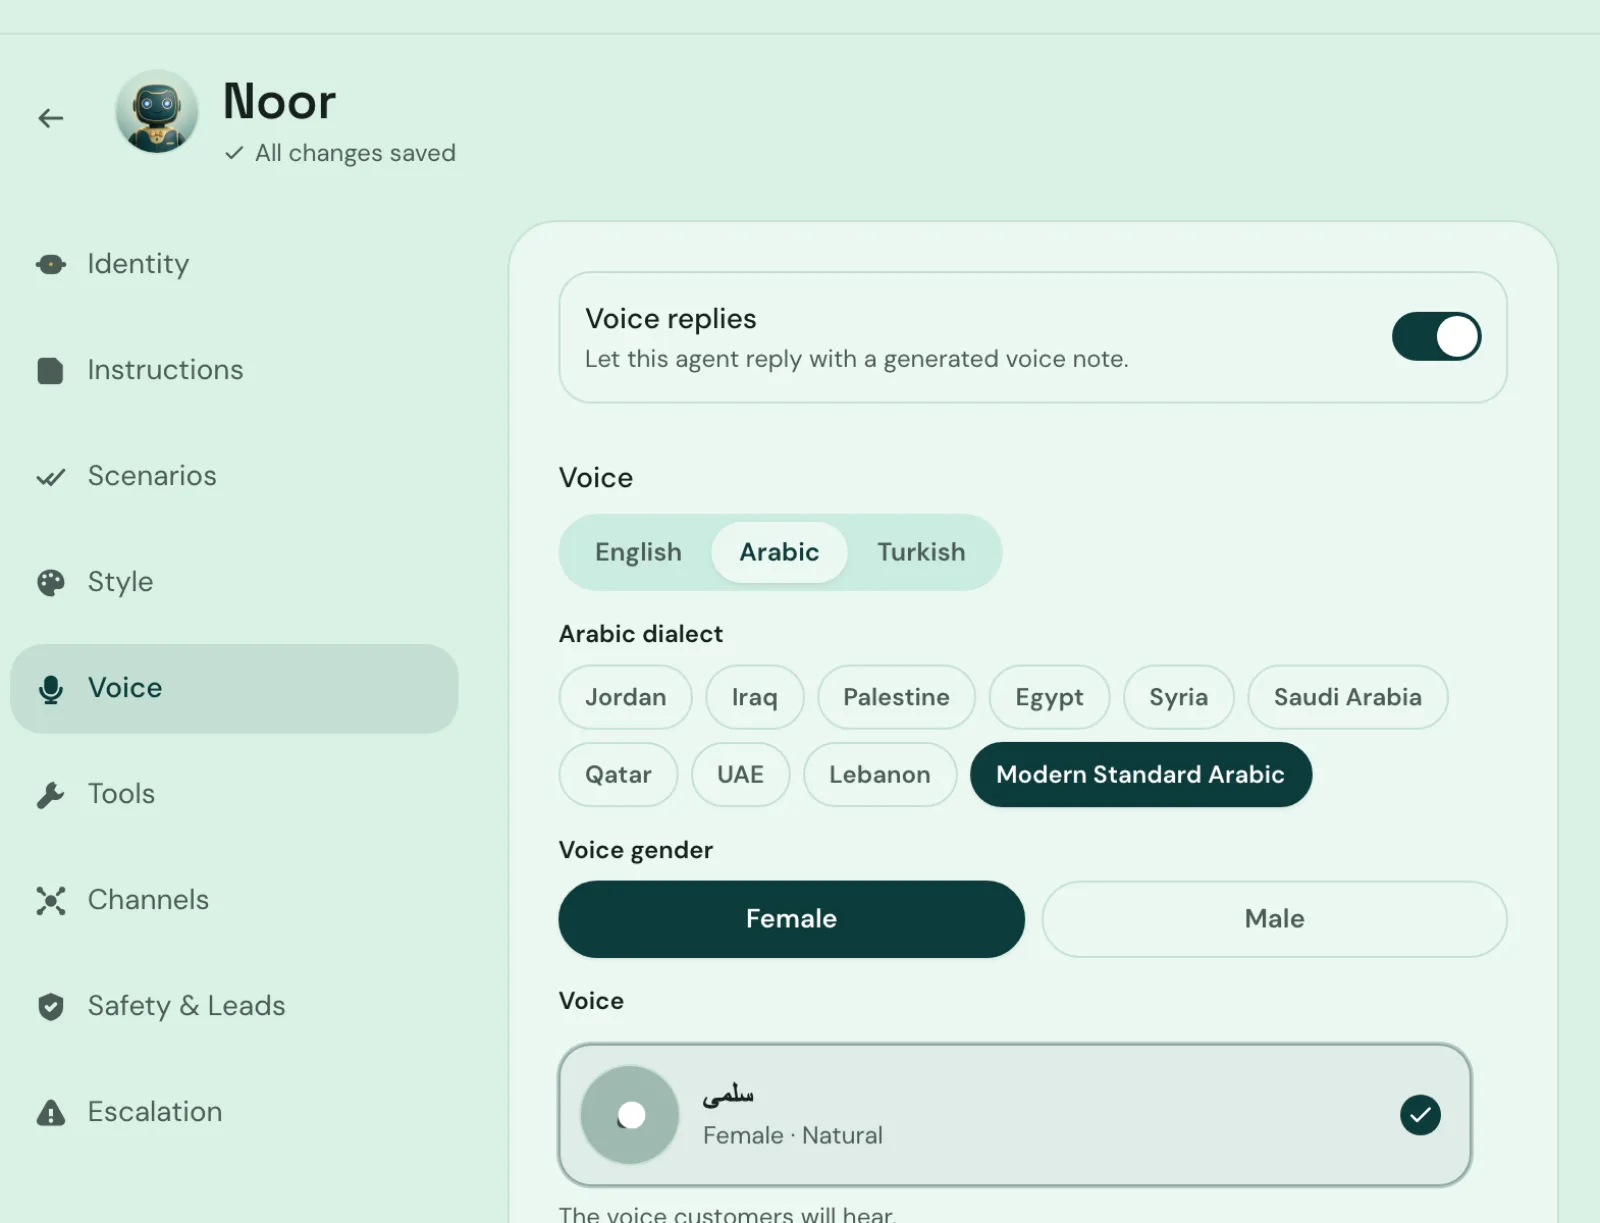Go to the Scenarios section label
Viewport: 1600px width, 1223px height.
click(x=152, y=476)
